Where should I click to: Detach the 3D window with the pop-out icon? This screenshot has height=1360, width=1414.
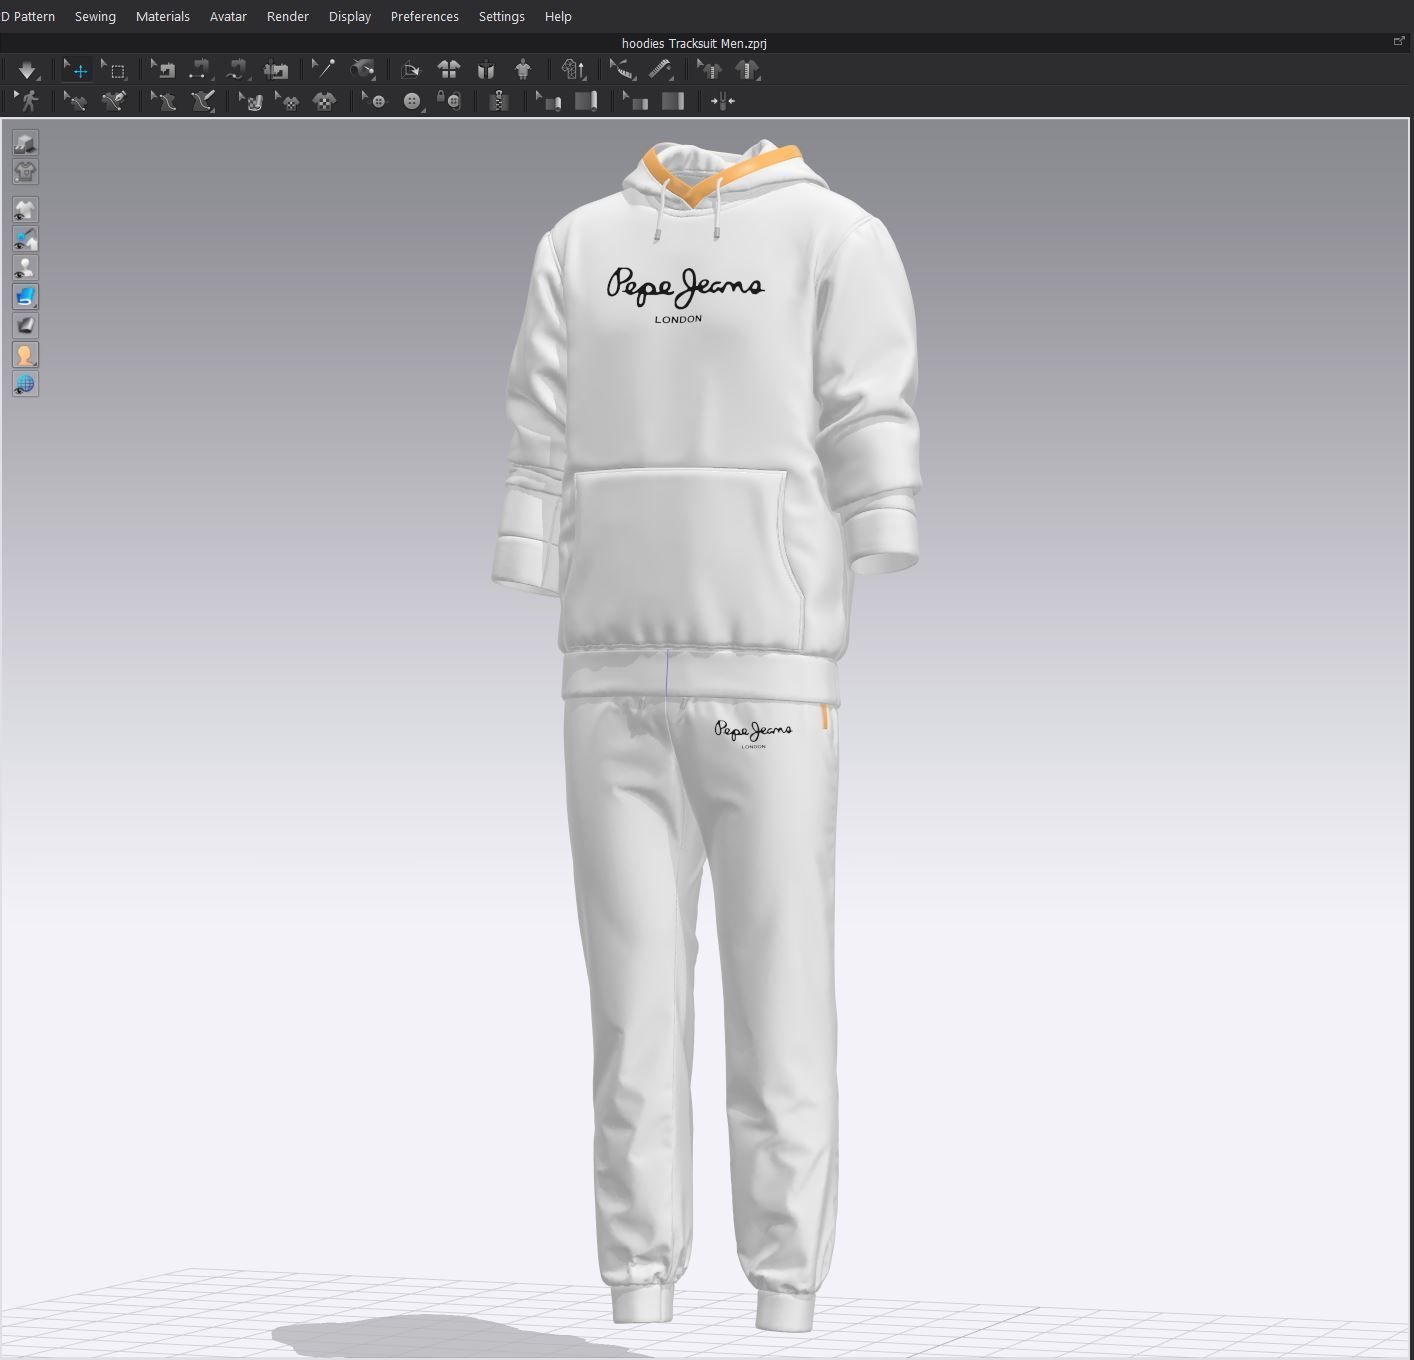(1399, 41)
